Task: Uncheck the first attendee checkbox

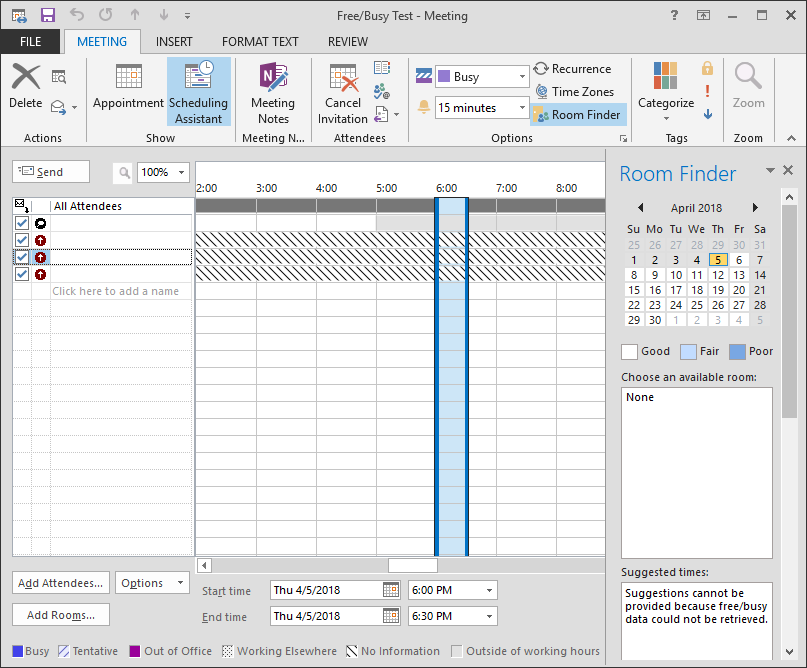Action: point(24,224)
